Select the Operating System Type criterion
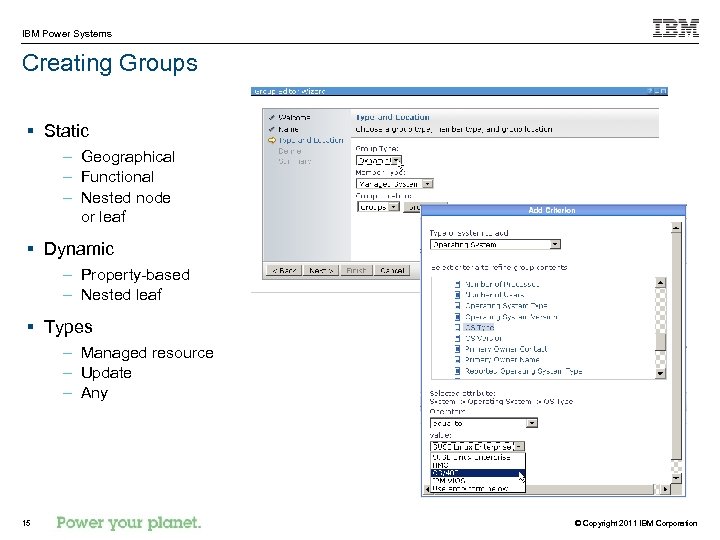 pyautogui.click(x=506, y=305)
